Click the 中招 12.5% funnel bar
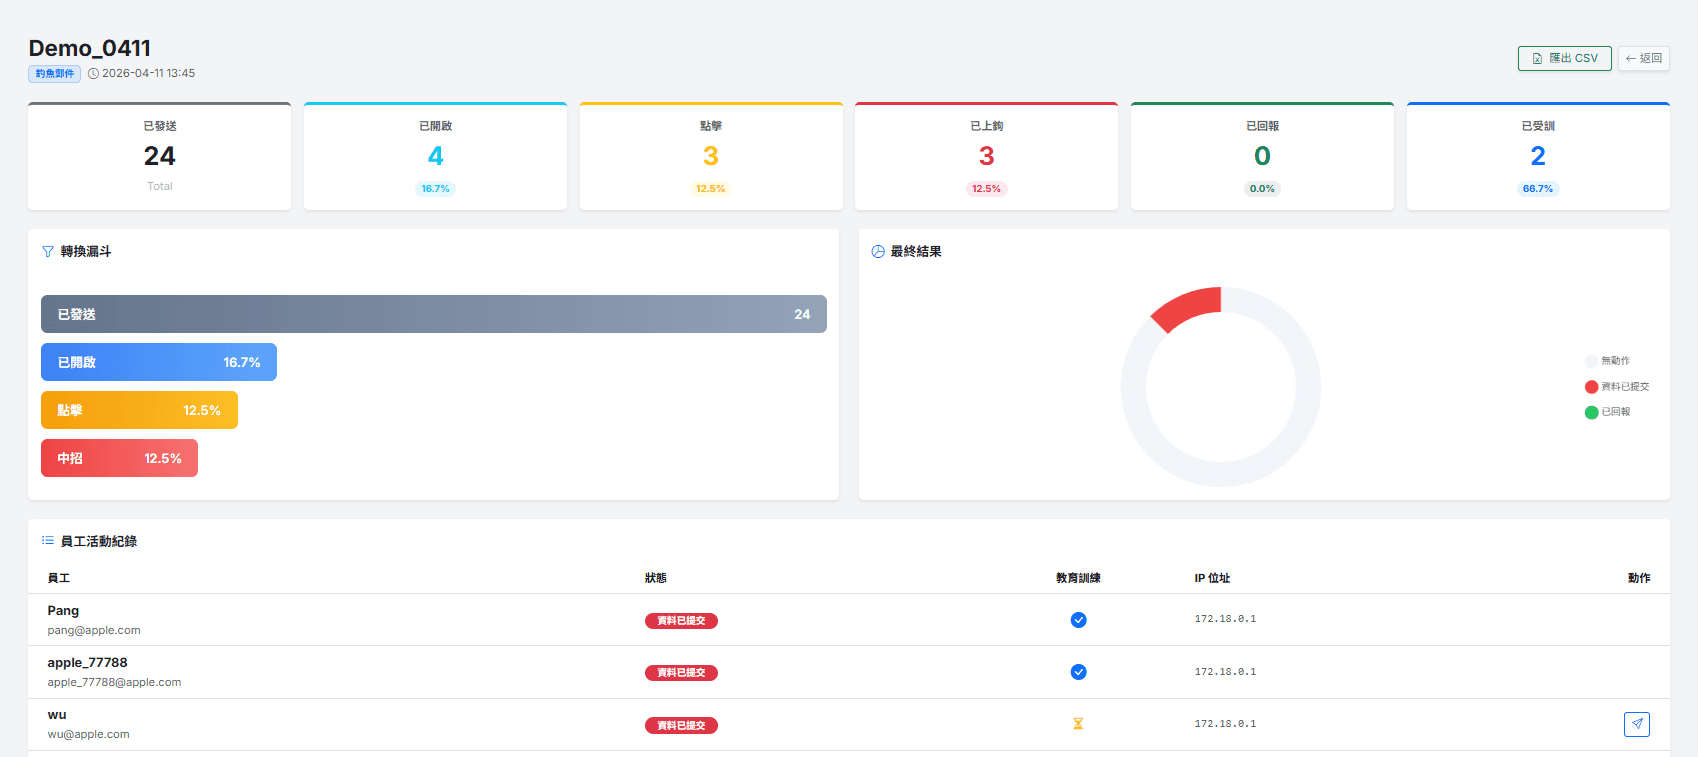Screen dimensions: 1698x757 119,458
